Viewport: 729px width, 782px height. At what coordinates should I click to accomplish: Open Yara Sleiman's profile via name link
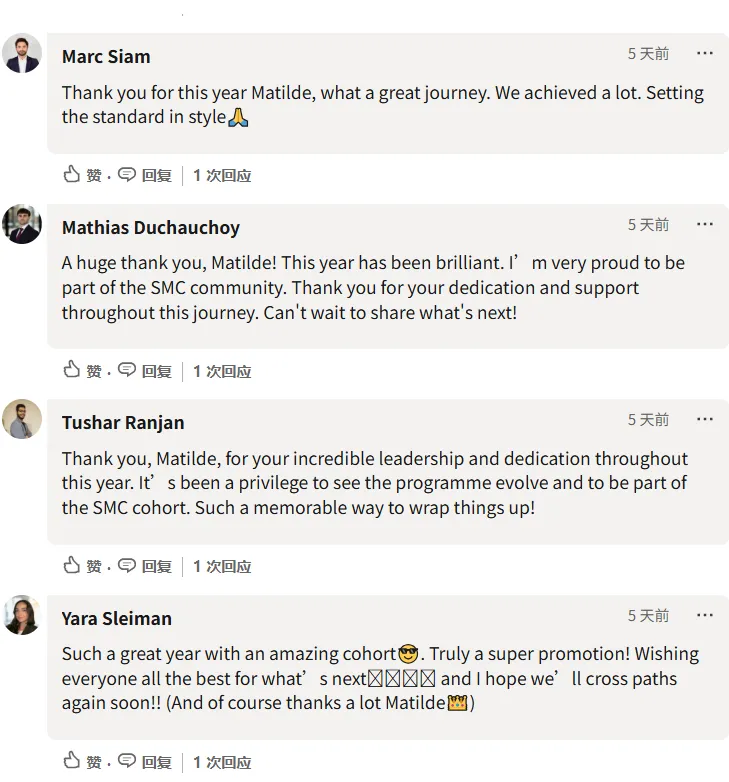point(116,619)
